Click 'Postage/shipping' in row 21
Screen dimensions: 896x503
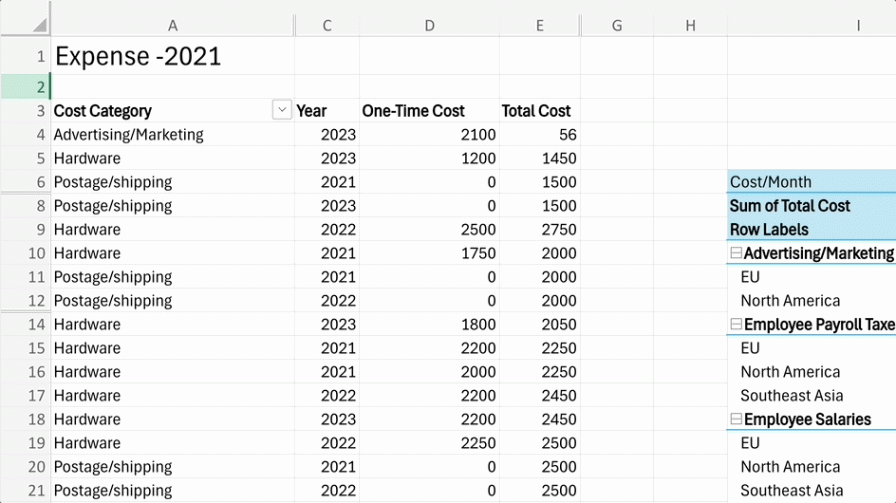pos(173,490)
